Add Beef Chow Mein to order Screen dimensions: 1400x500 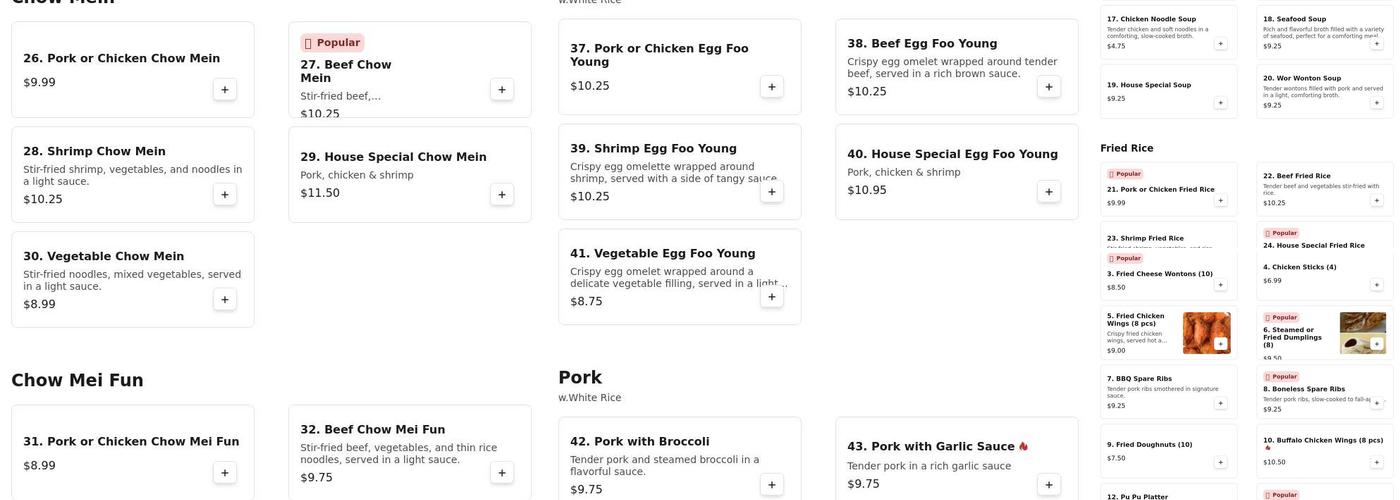point(502,90)
